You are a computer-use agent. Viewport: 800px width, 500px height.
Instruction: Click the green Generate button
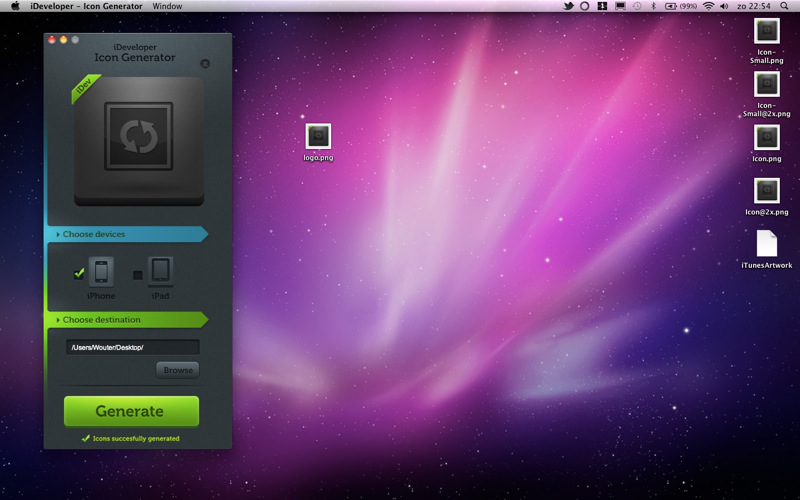pos(131,411)
